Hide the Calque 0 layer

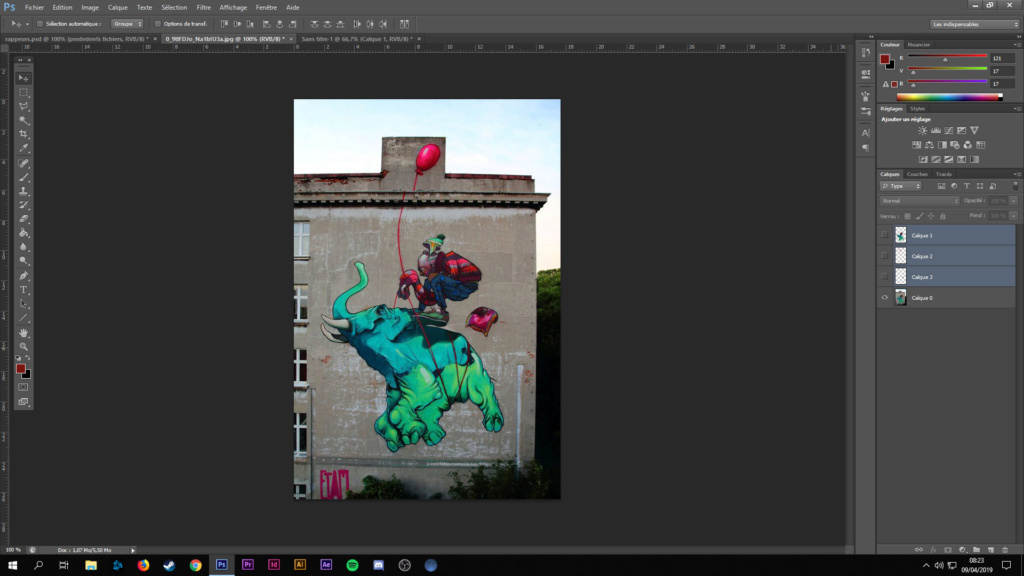[885, 298]
